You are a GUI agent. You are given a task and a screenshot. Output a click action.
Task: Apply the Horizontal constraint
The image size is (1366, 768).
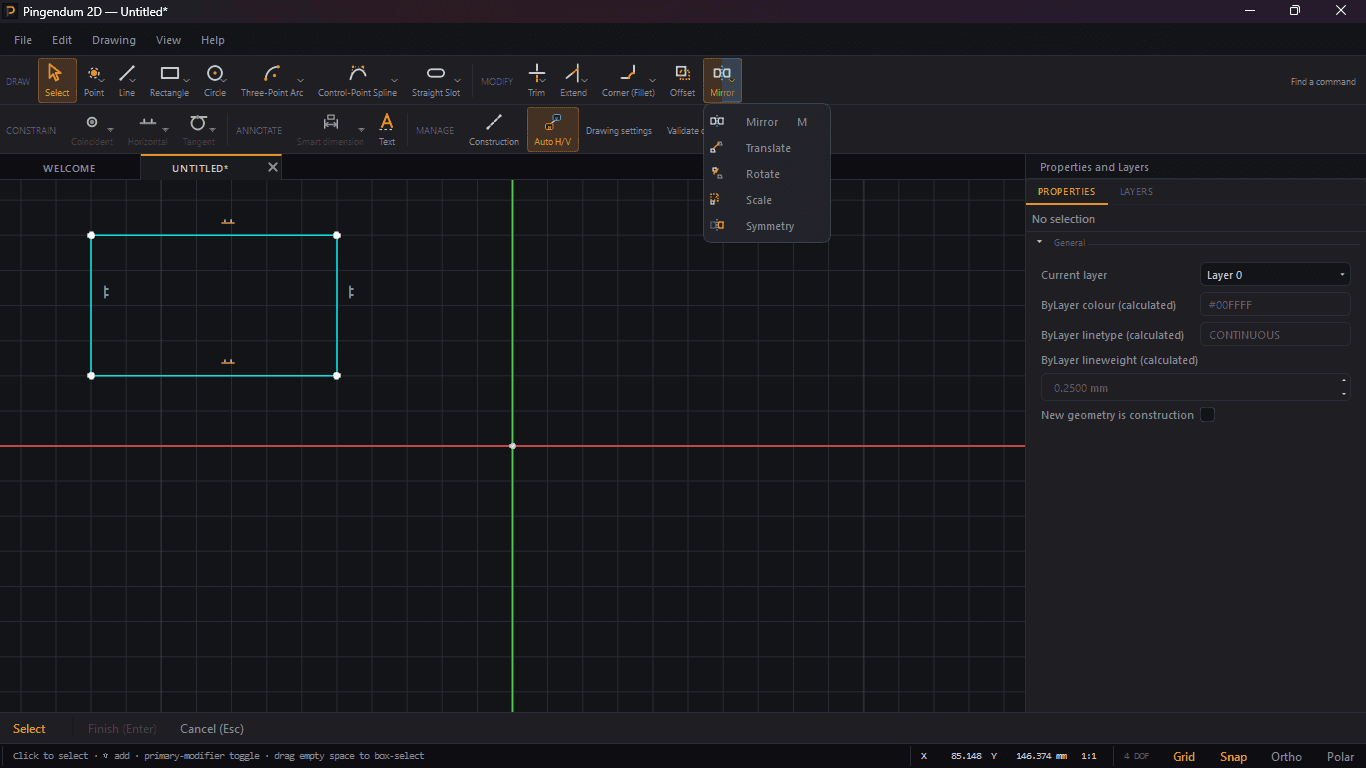[x=148, y=129]
